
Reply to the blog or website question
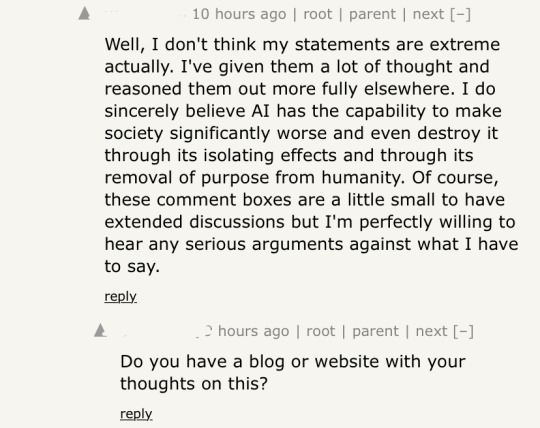click(x=136, y=414)
